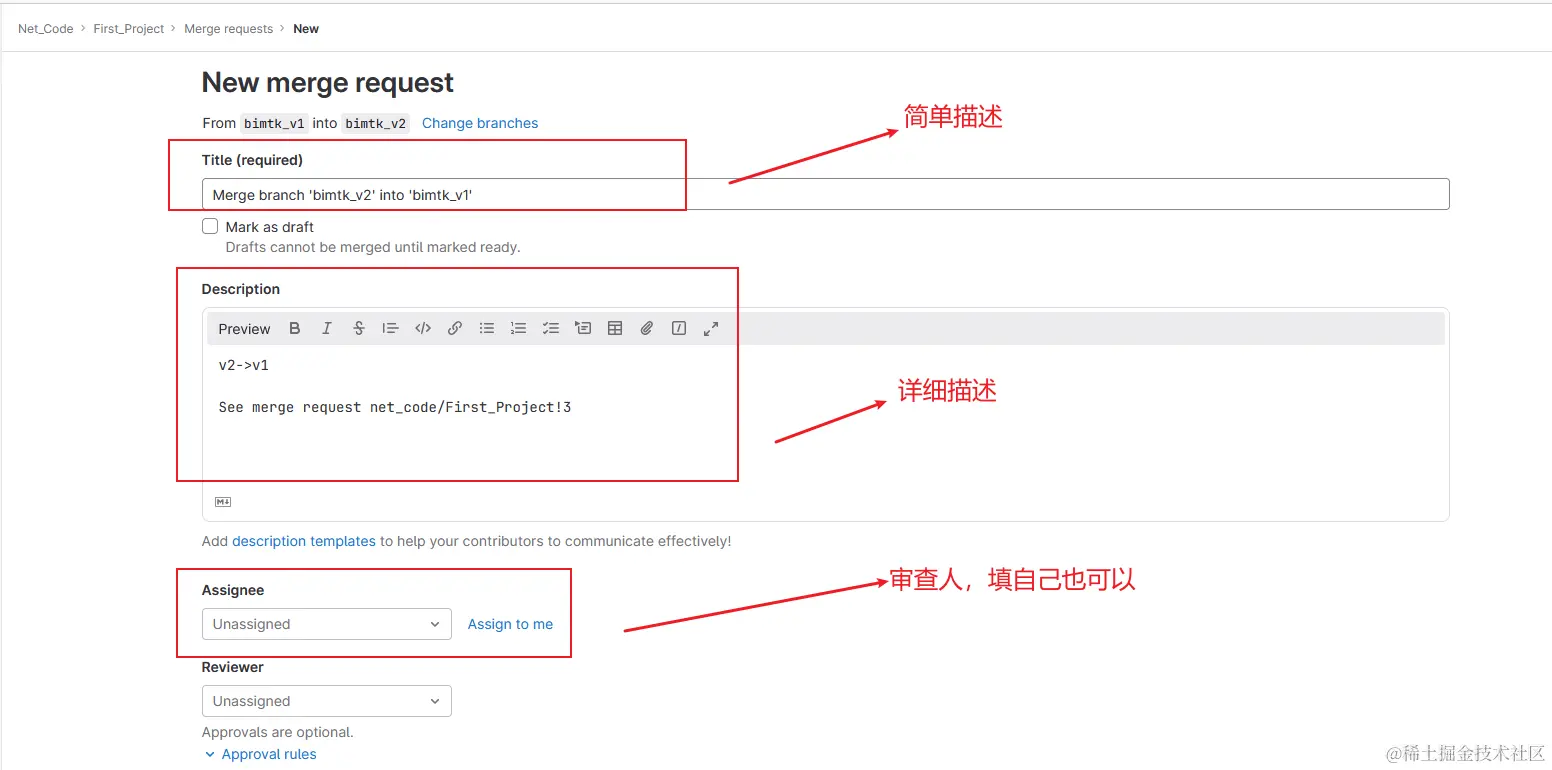Add a bullet list in description

486,328
